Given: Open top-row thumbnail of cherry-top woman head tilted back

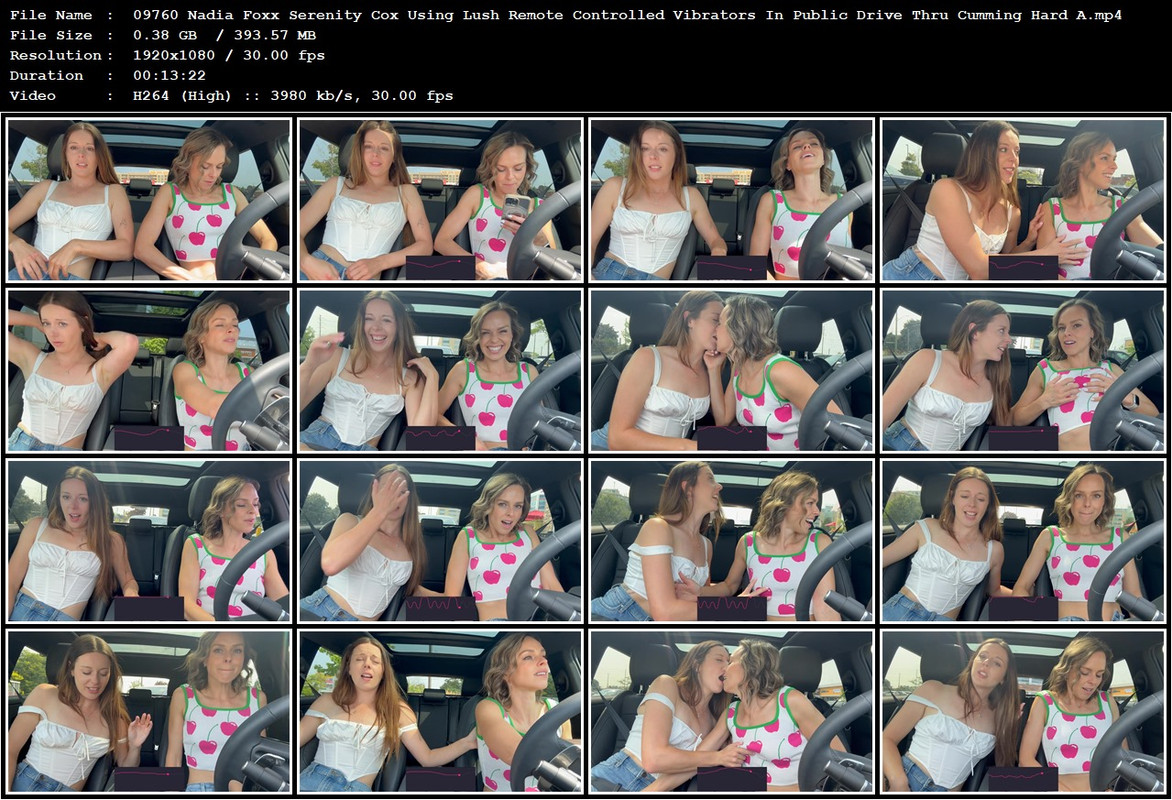Looking at the screenshot, I should (x=732, y=200).
